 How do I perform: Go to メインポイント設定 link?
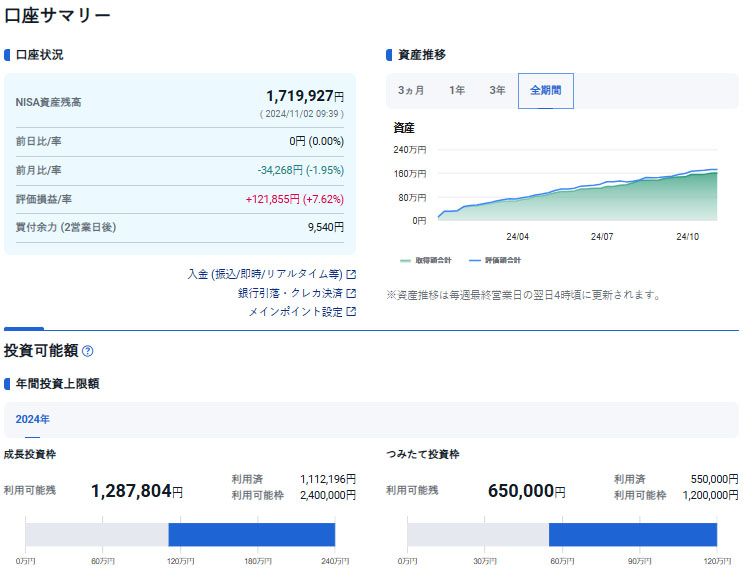tap(296, 311)
